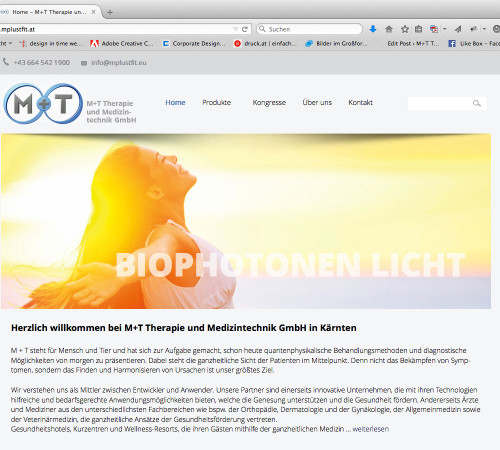Open the Adobe Creative C... bookmark

point(122,44)
